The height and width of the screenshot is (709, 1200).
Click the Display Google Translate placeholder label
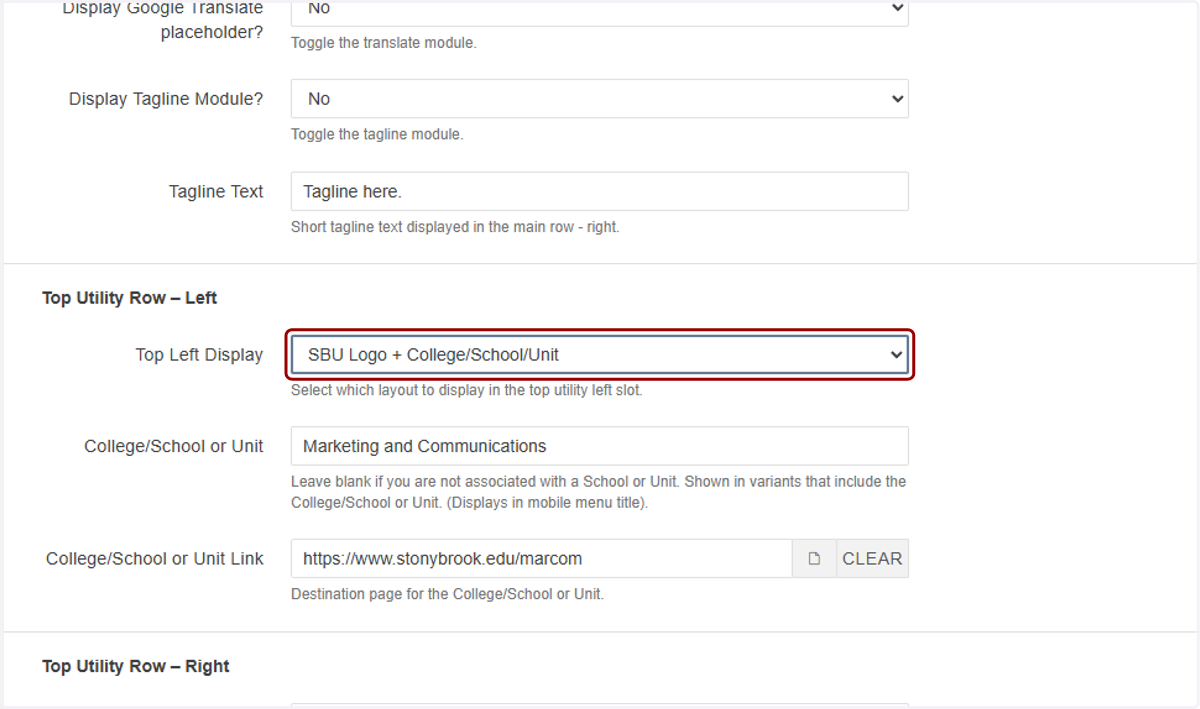[x=163, y=20]
